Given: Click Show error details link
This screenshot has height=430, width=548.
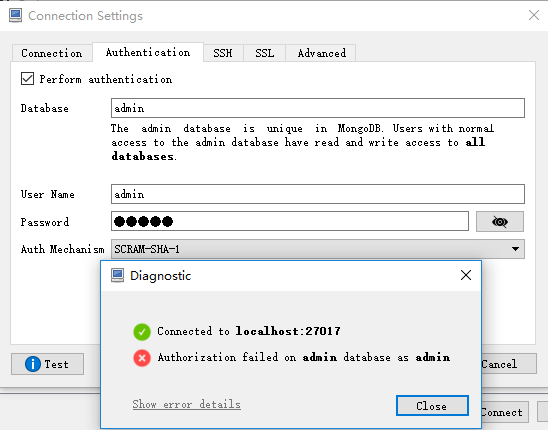Looking at the screenshot, I should tap(187, 404).
